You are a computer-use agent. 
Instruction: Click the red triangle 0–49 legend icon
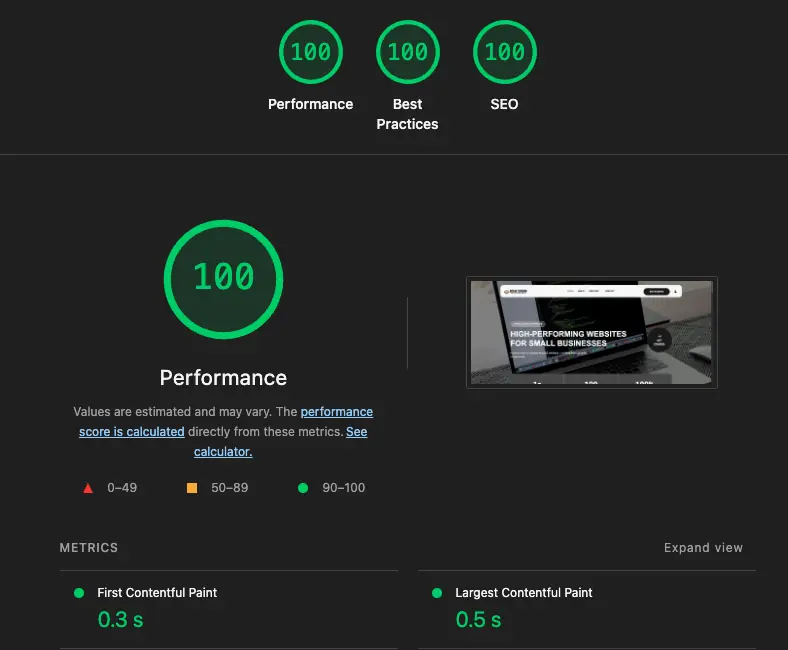pyautogui.click(x=88, y=488)
